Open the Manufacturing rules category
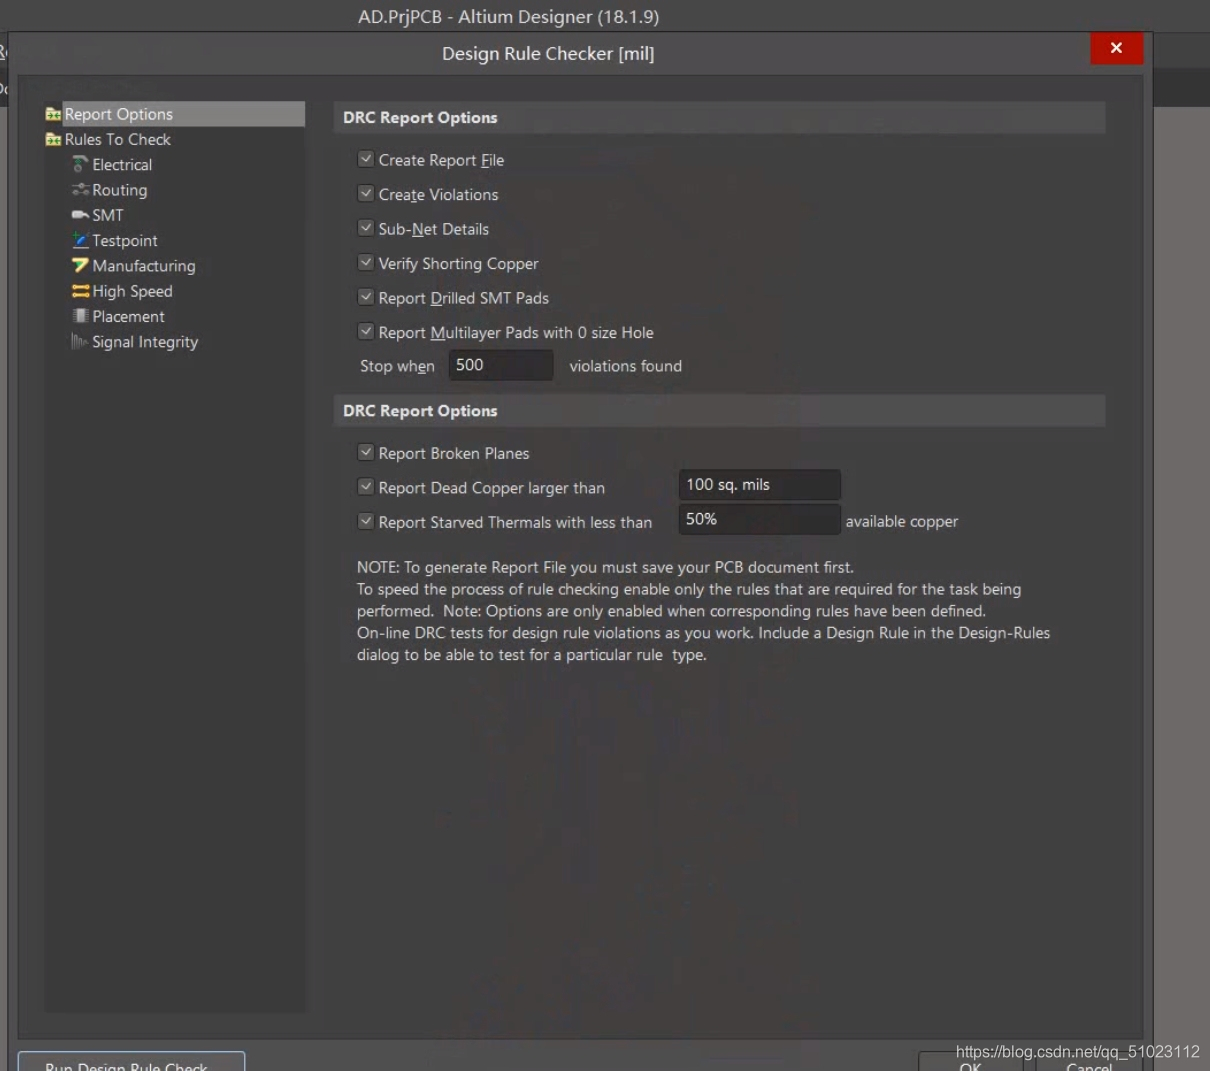The width and height of the screenshot is (1210, 1071). [144, 266]
